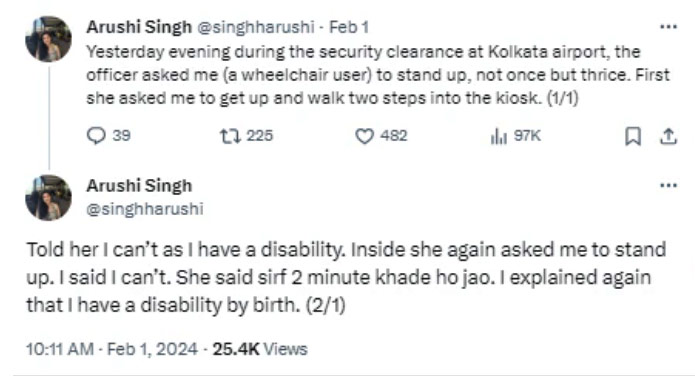Open the 25.4K Views count

(260, 349)
